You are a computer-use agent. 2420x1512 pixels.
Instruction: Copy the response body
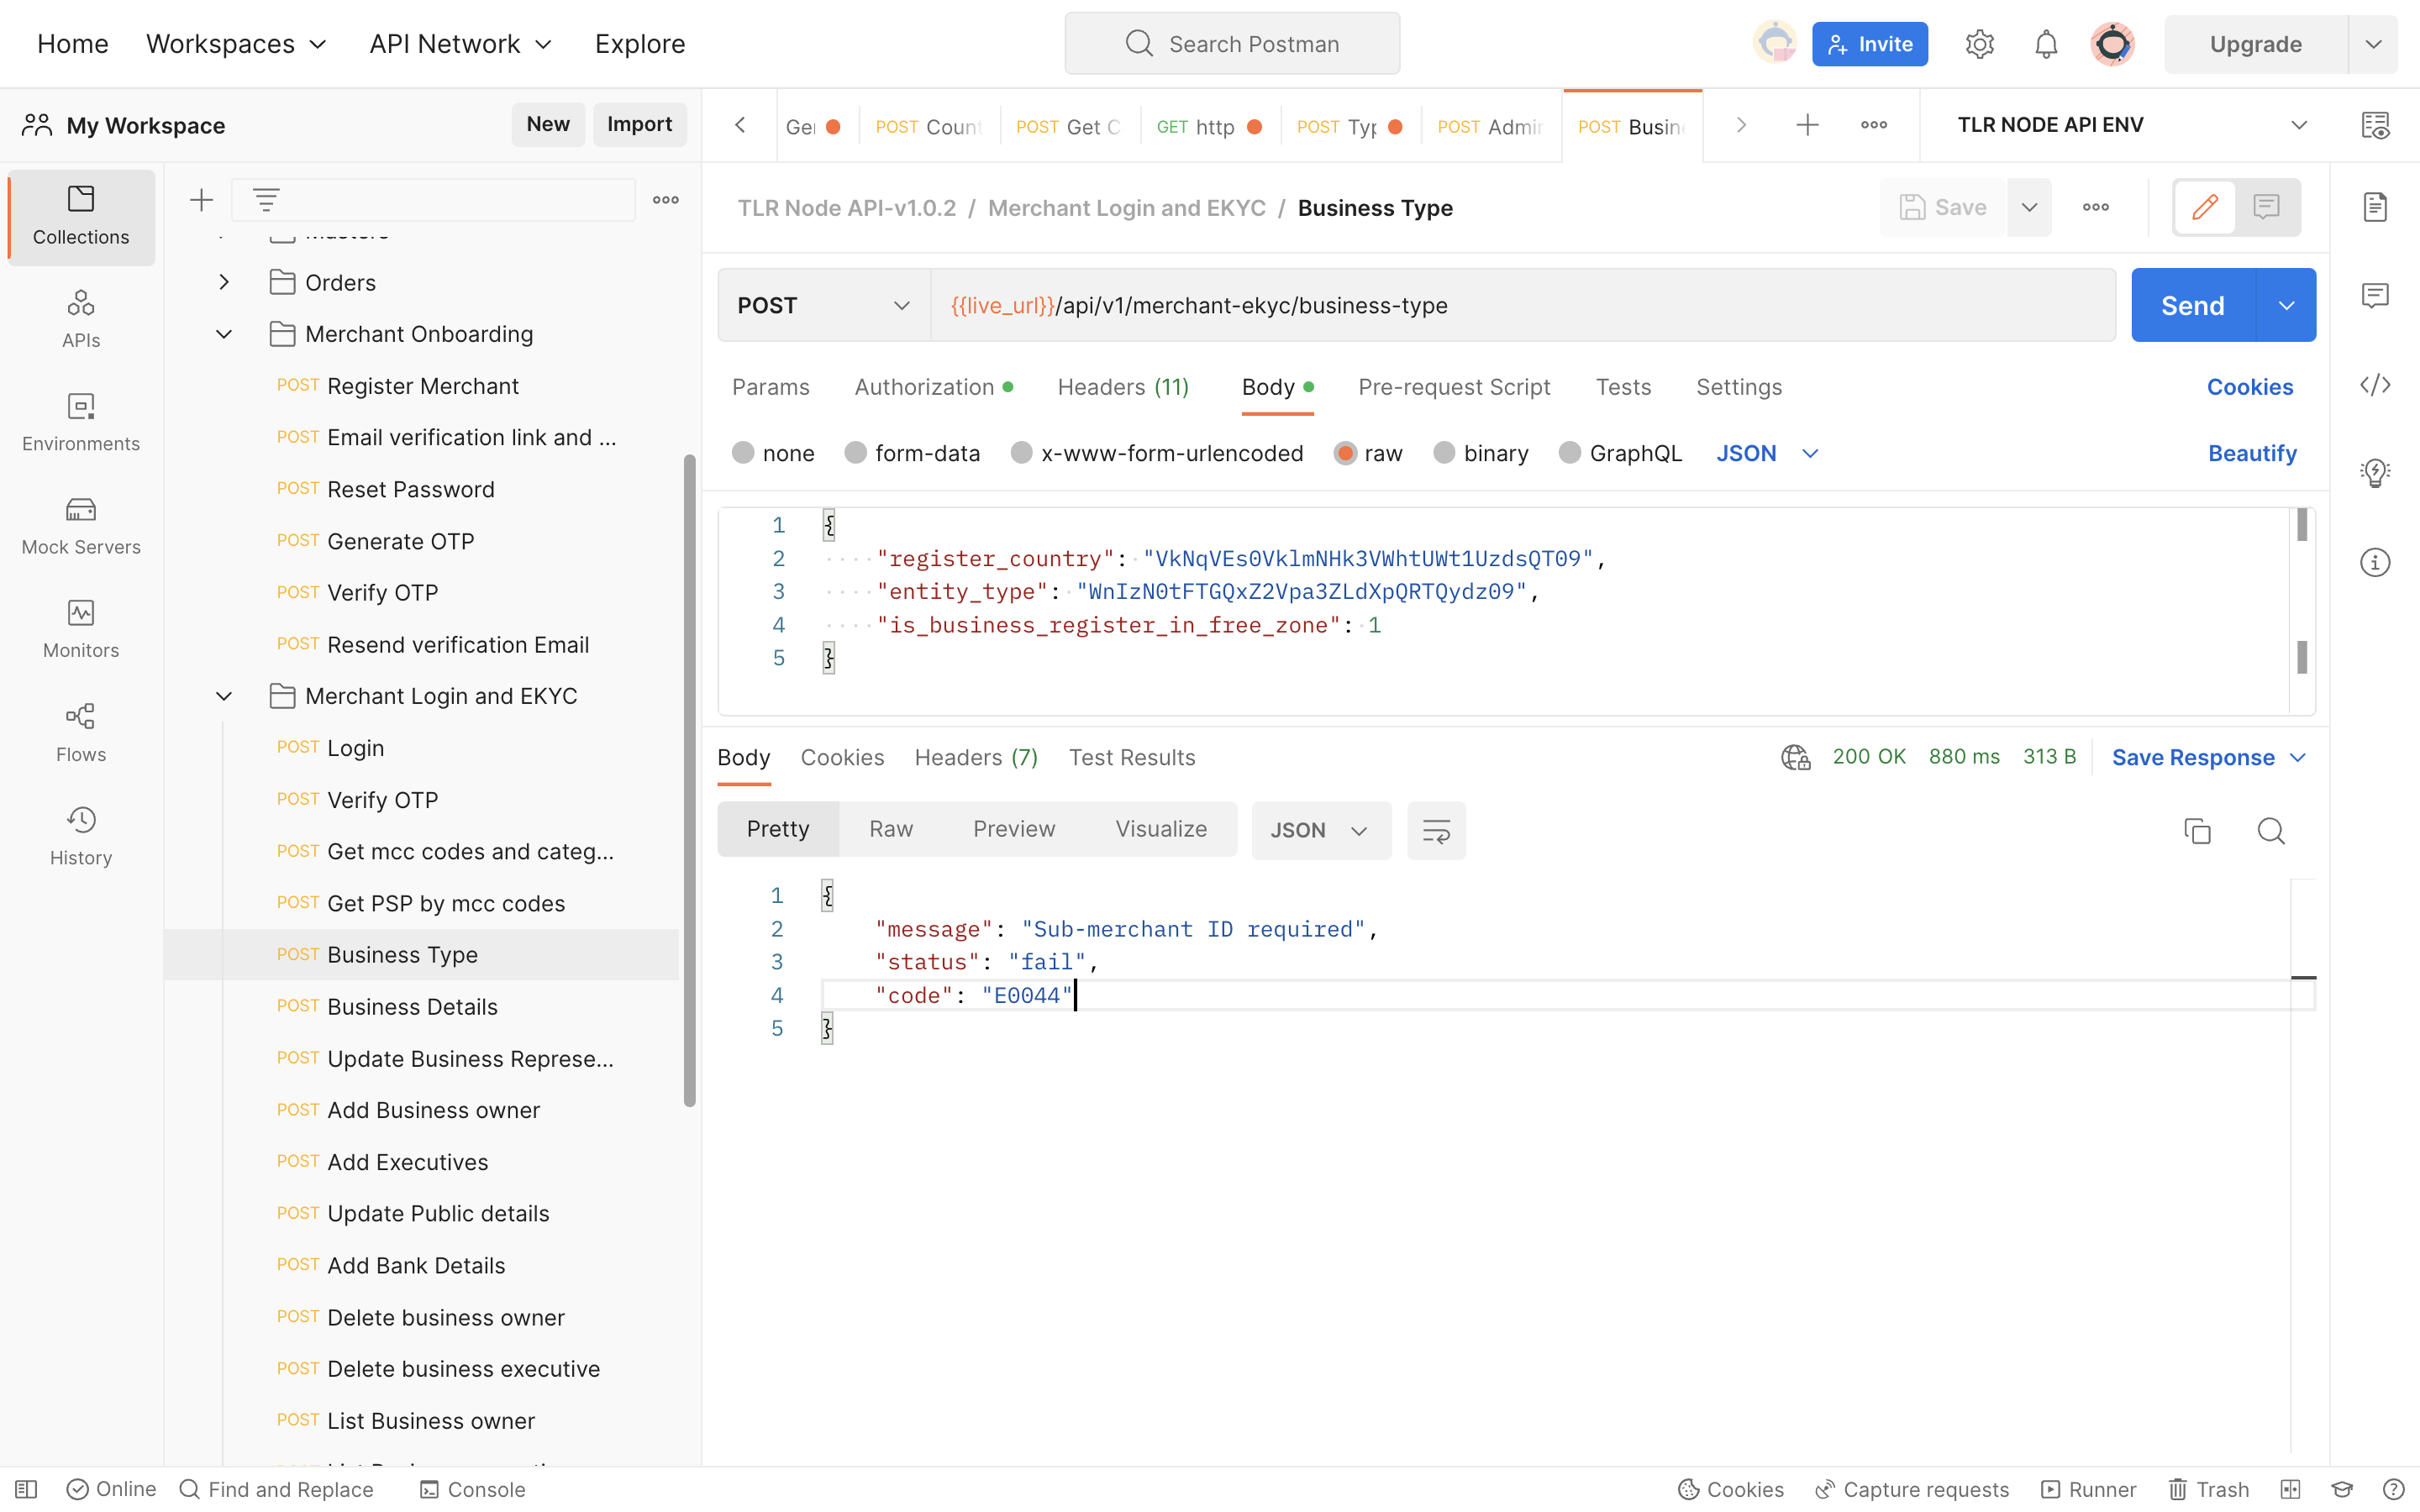point(2197,830)
